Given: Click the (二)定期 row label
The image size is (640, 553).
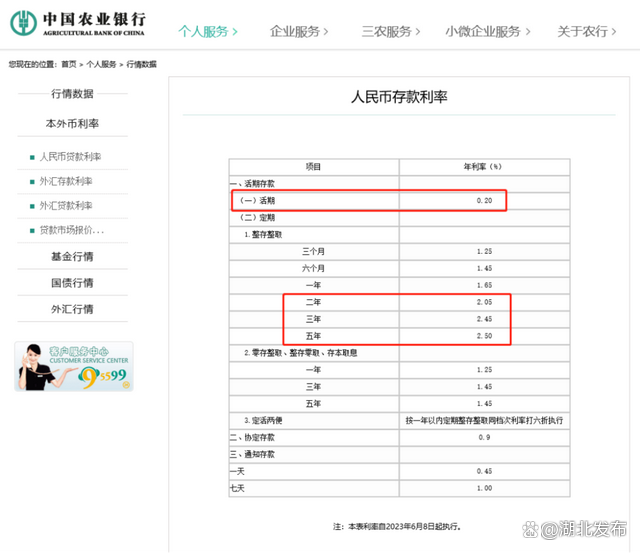Looking at the screenshot, I should click(258, 218).
